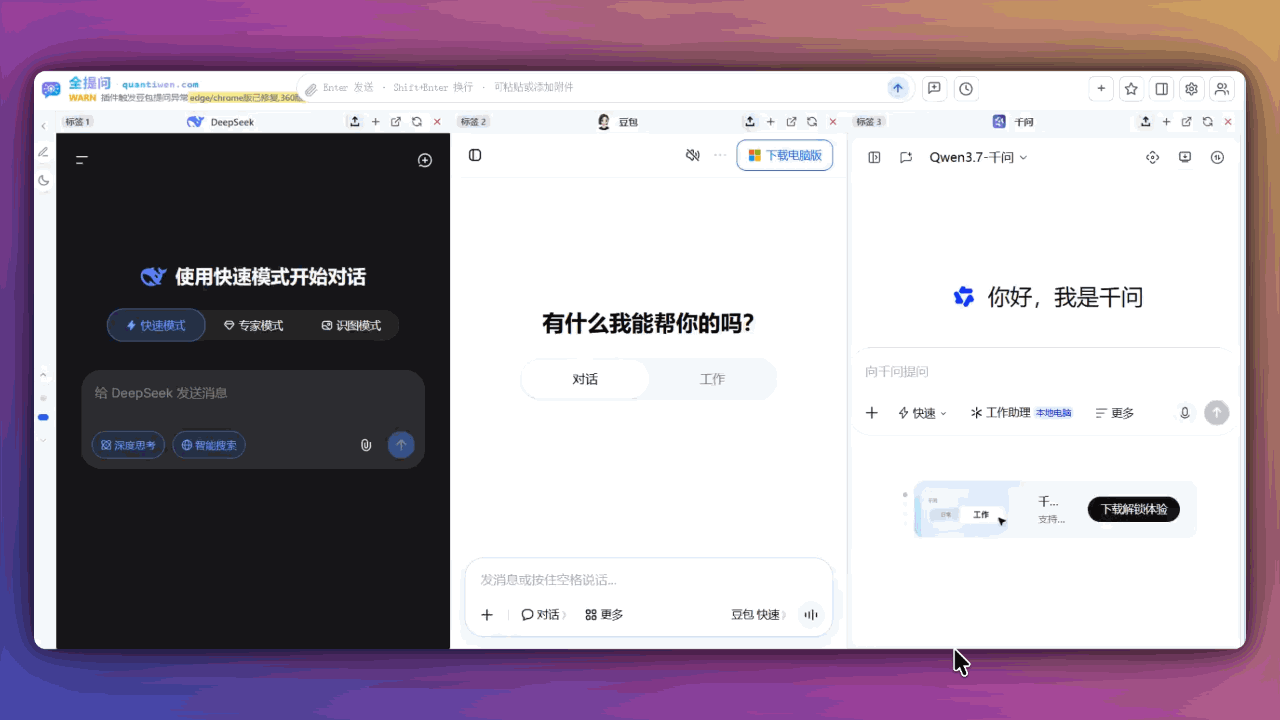Open favorites with the star icon
Viewport: 1280px width, 720px height.
click(1131, 88)
